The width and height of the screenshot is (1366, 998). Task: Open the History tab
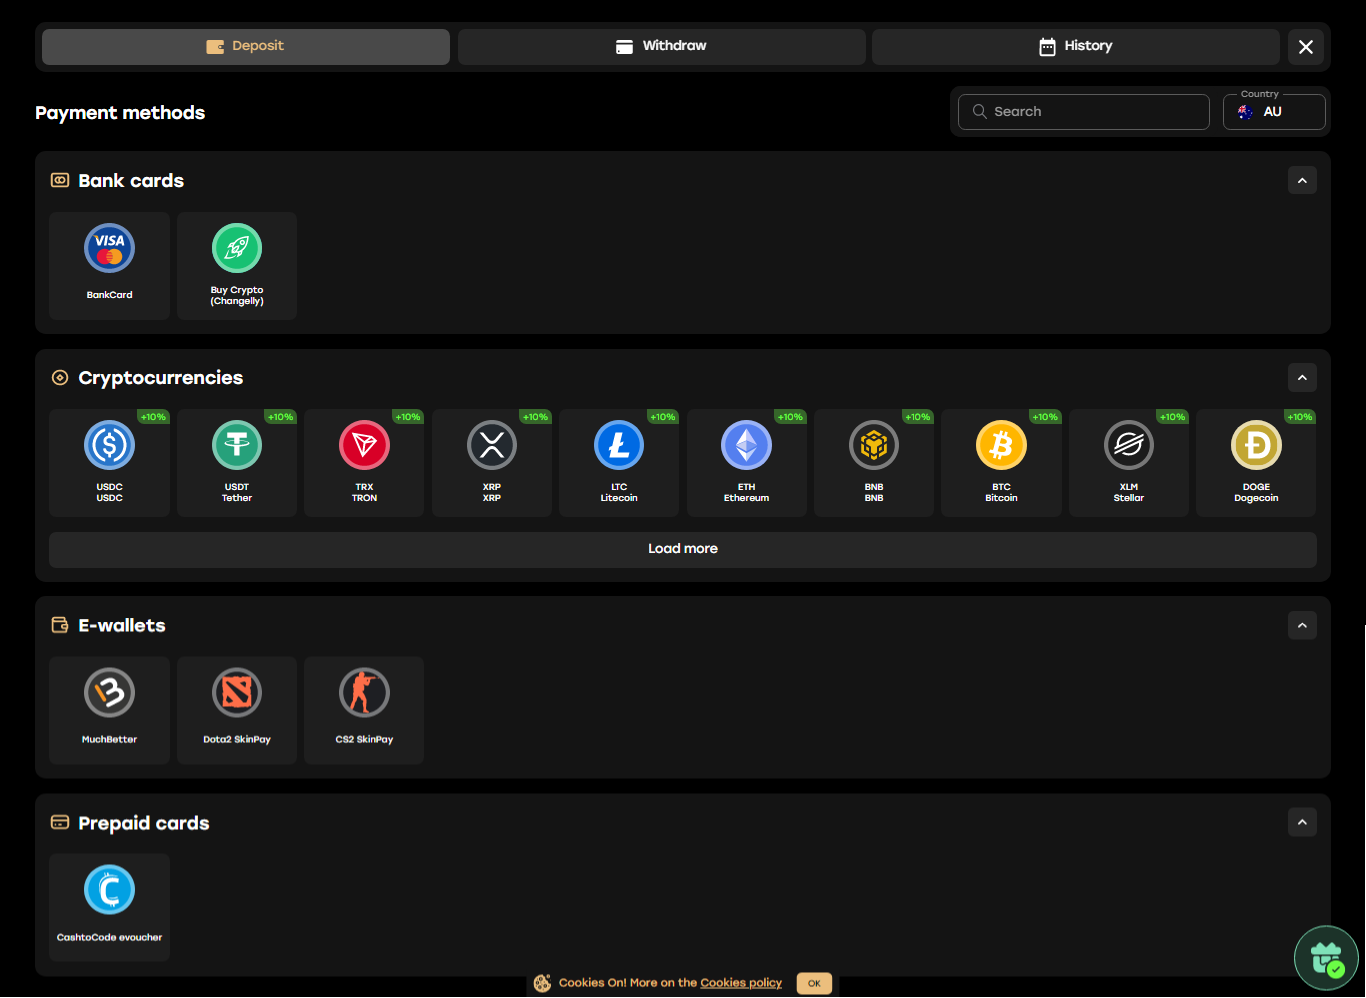pyautogui.click(x=1075, y=46)
